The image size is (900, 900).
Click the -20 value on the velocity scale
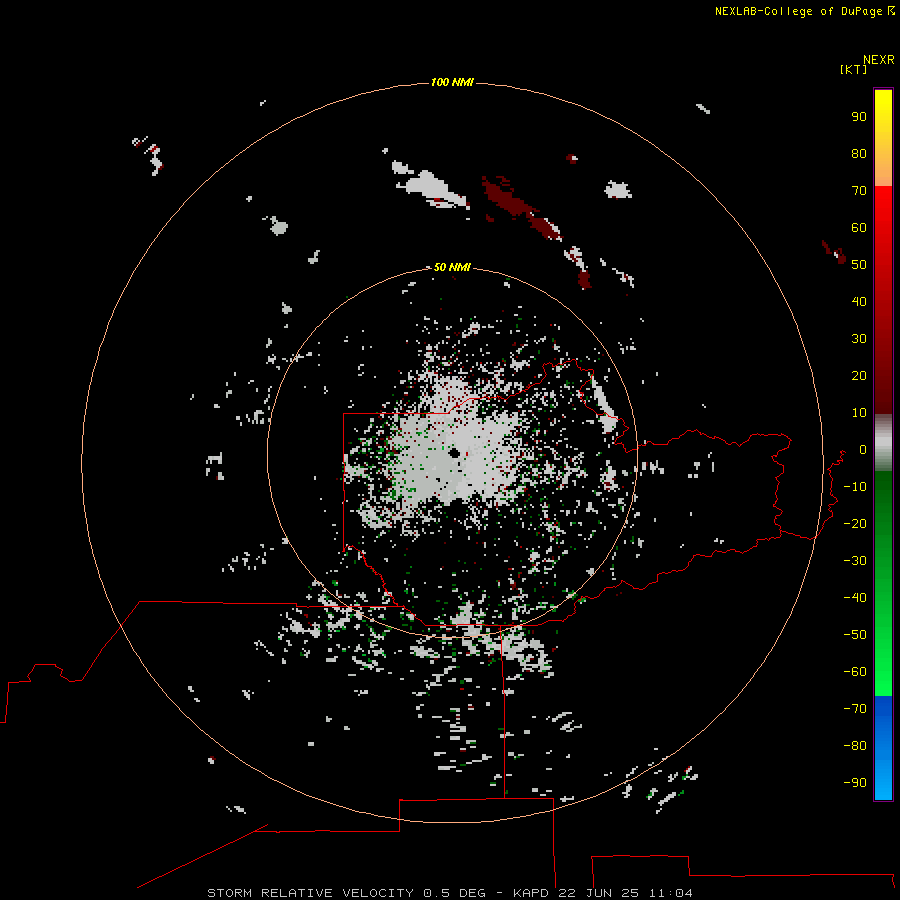855,523
